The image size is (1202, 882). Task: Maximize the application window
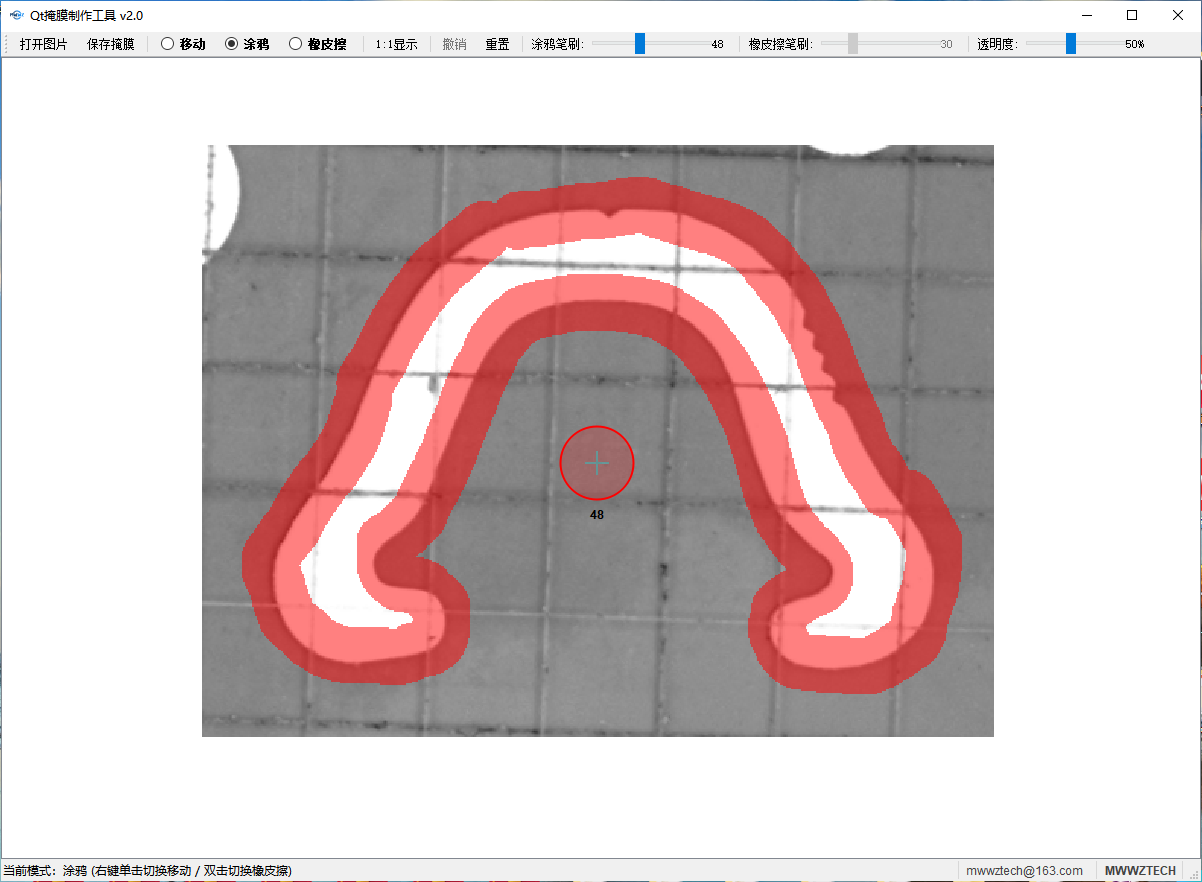pos(1132,15)
